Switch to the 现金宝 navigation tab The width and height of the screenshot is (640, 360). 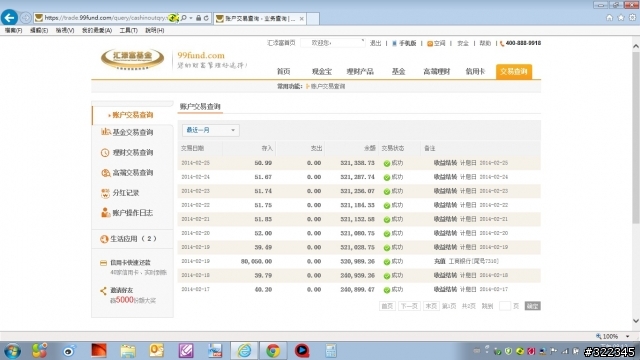click(322, 71)
